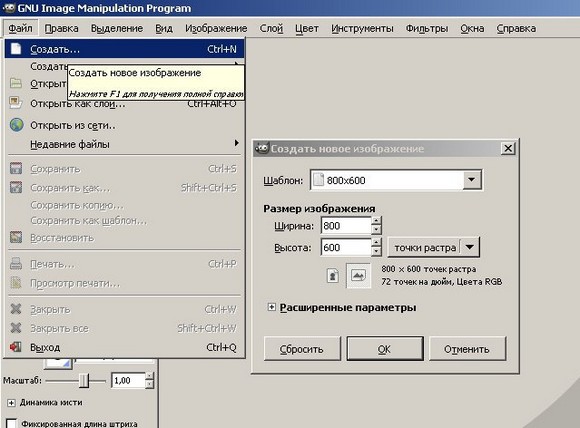Open the Изображение menu

click(216, 28)
